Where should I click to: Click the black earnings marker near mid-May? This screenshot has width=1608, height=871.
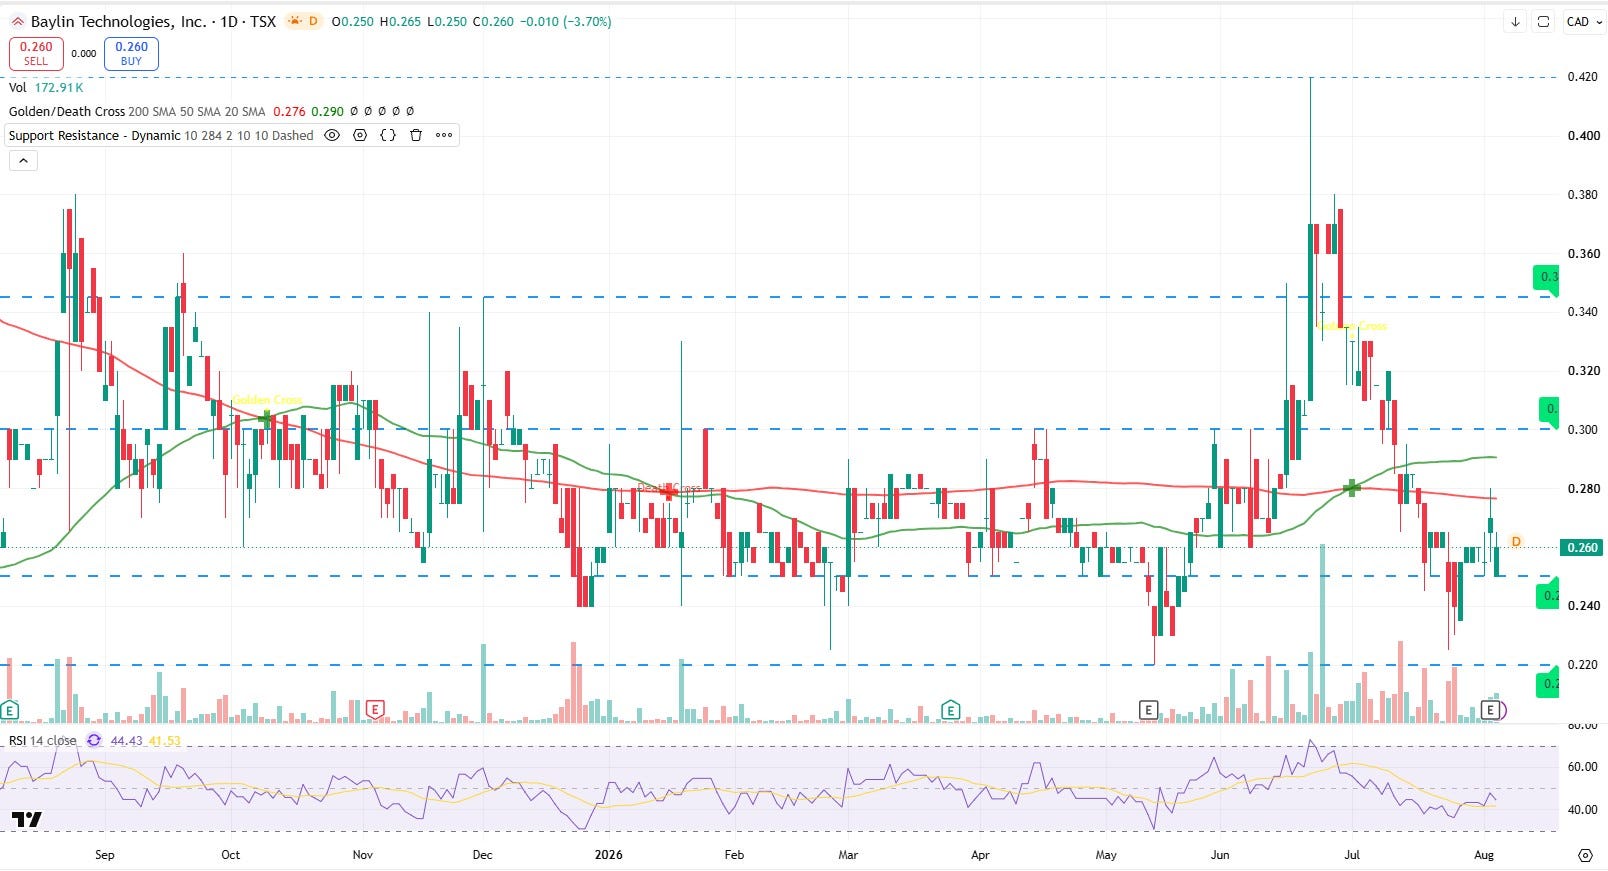point(1148,711)
